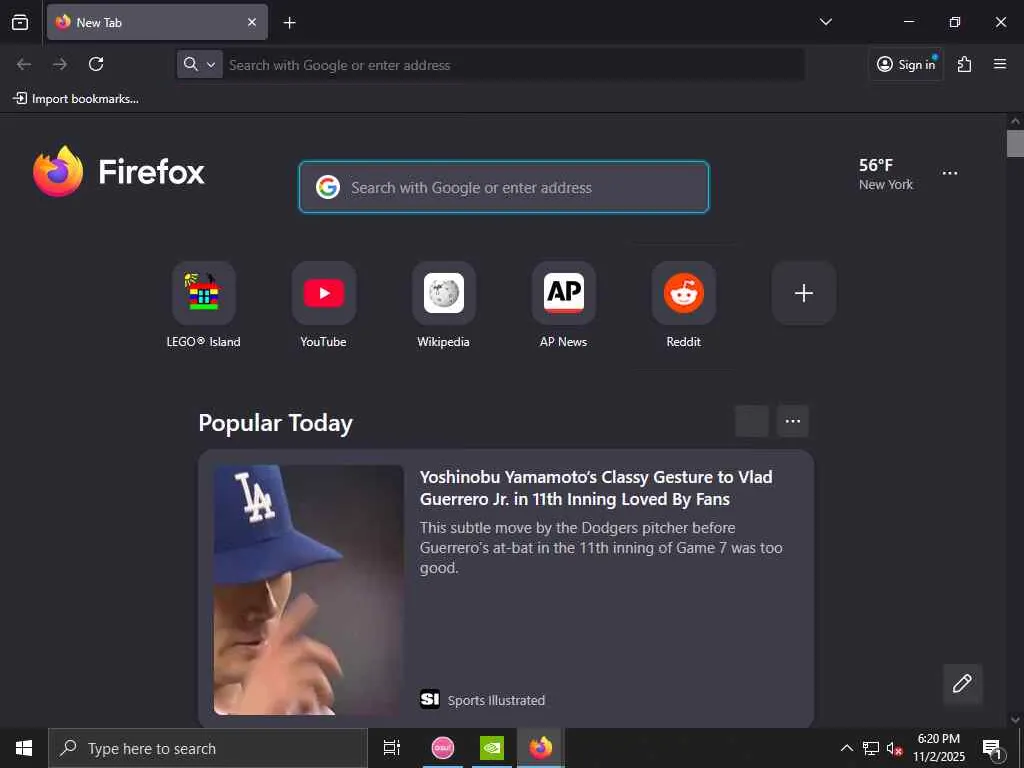The width and height of the screenshot is (1024, 768).
Task: Reload the current page
Action: (96, 64)
